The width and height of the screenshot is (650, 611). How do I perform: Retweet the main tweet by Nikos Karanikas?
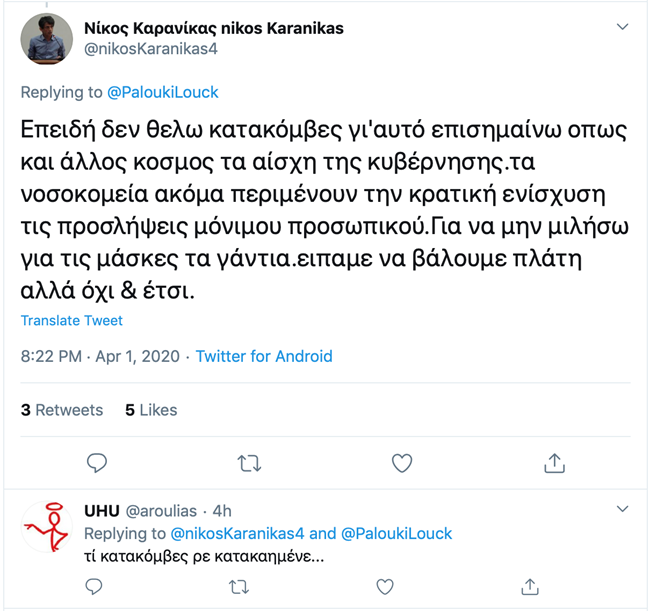[x=249, y=463]
